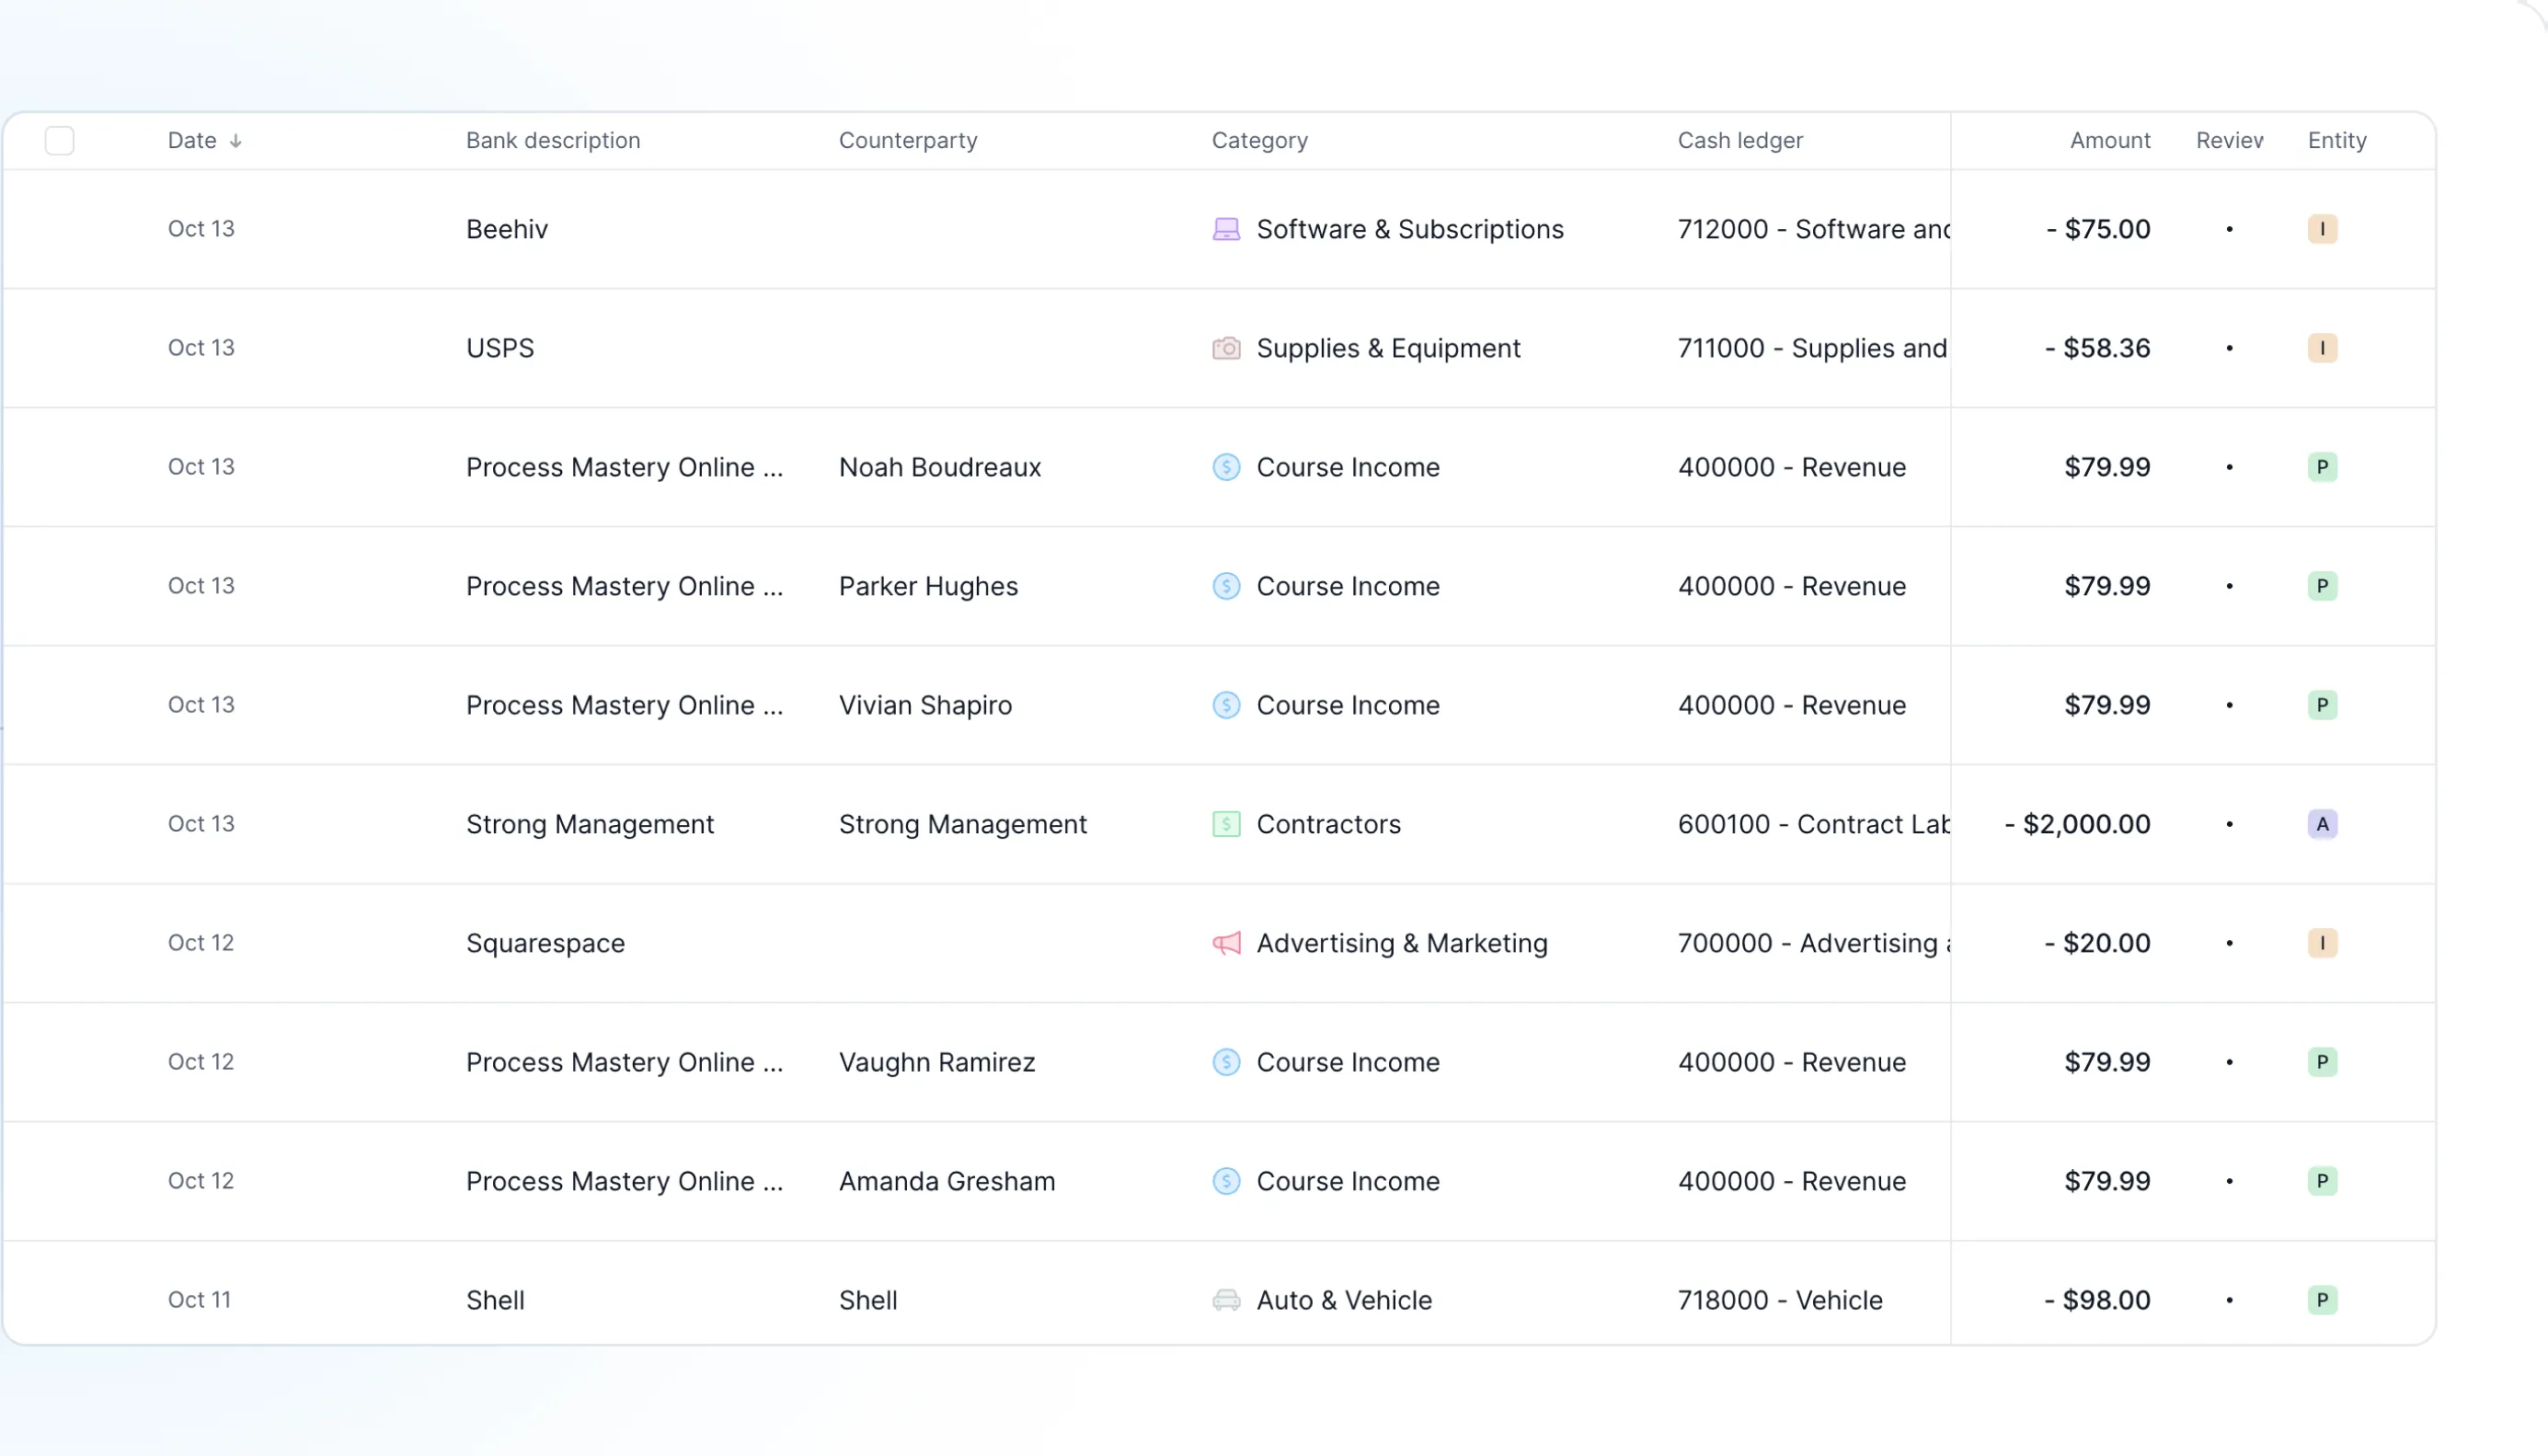Screen dimensions: 2548x1456
Task: Click Course Income dollar icon in Parker Hughes row
Action: pyautogui.click(x=1226, y=586)
